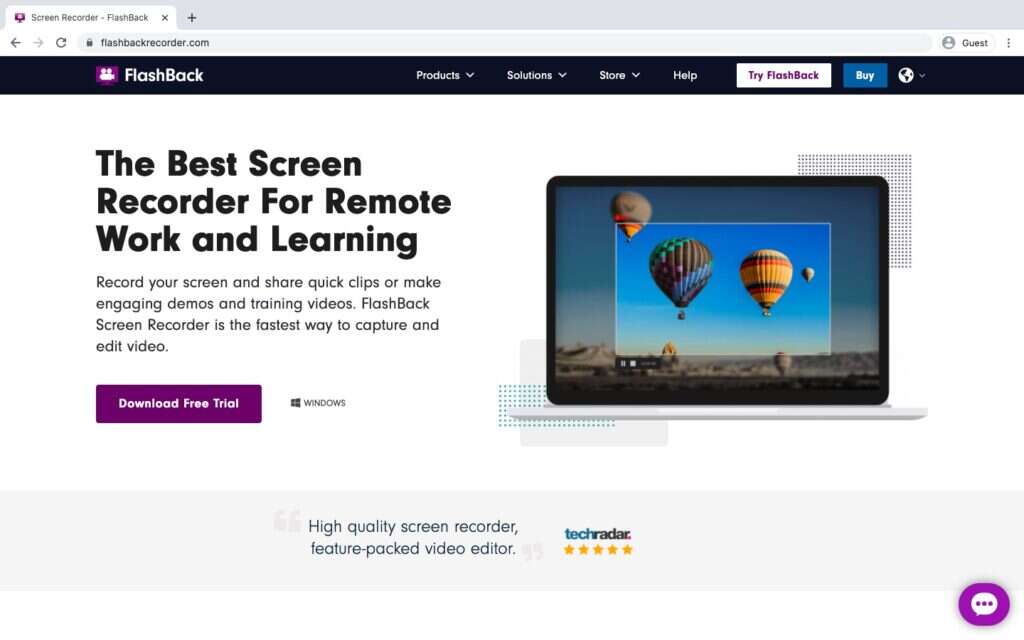Click the Guest profile avatar

coord(948,42)
